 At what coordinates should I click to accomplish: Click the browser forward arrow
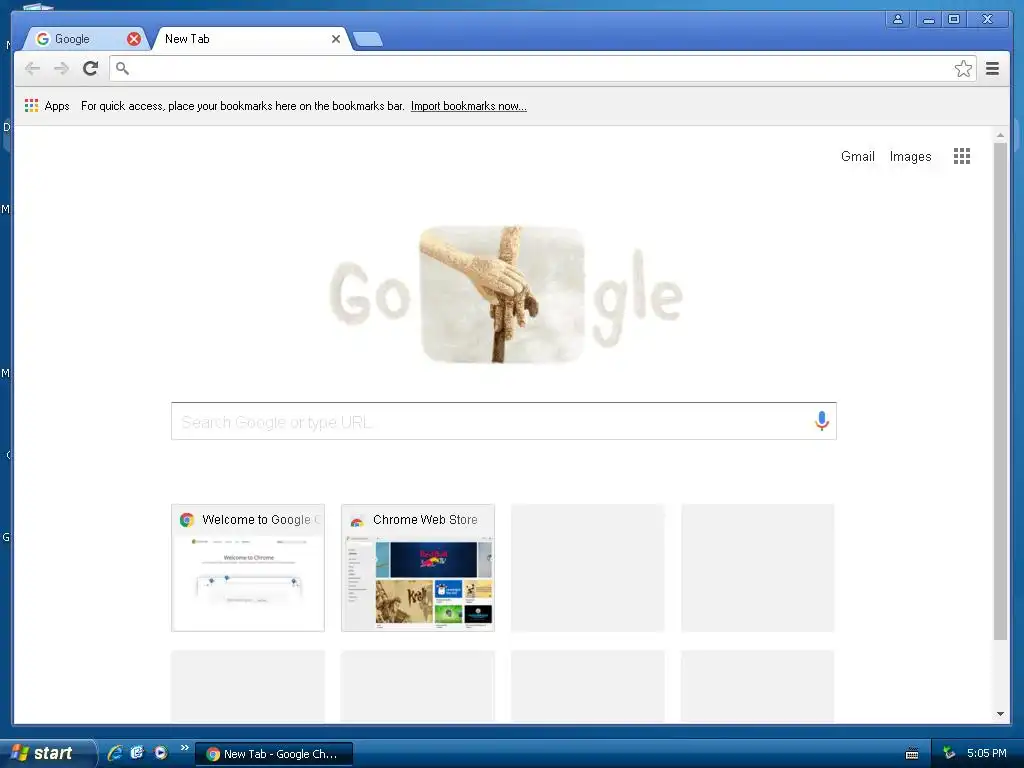pos(61,69)
